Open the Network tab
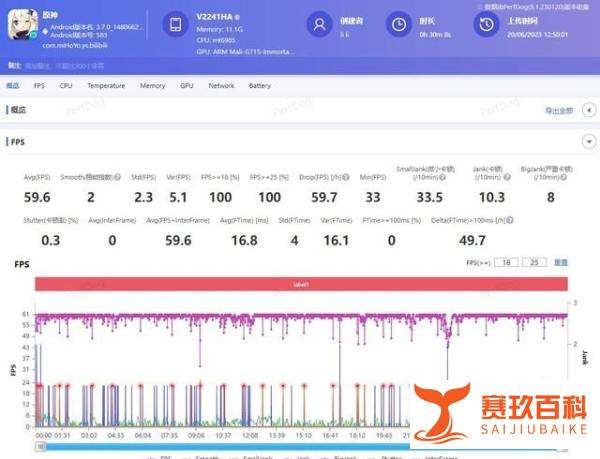 tap(221, 86)
